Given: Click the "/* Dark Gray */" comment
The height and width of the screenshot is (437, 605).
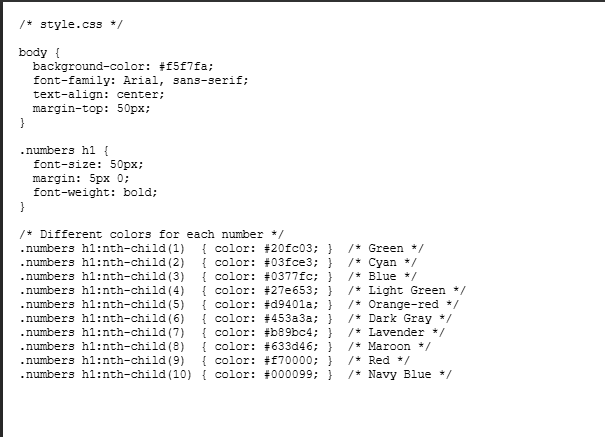Looking at the screenshot, I should (401, 318).
